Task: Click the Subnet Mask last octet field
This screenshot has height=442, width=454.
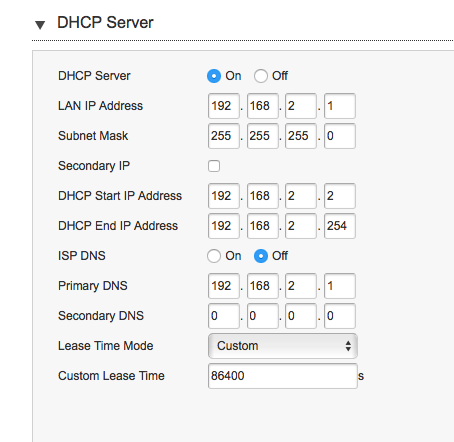Action: point(340,136)
